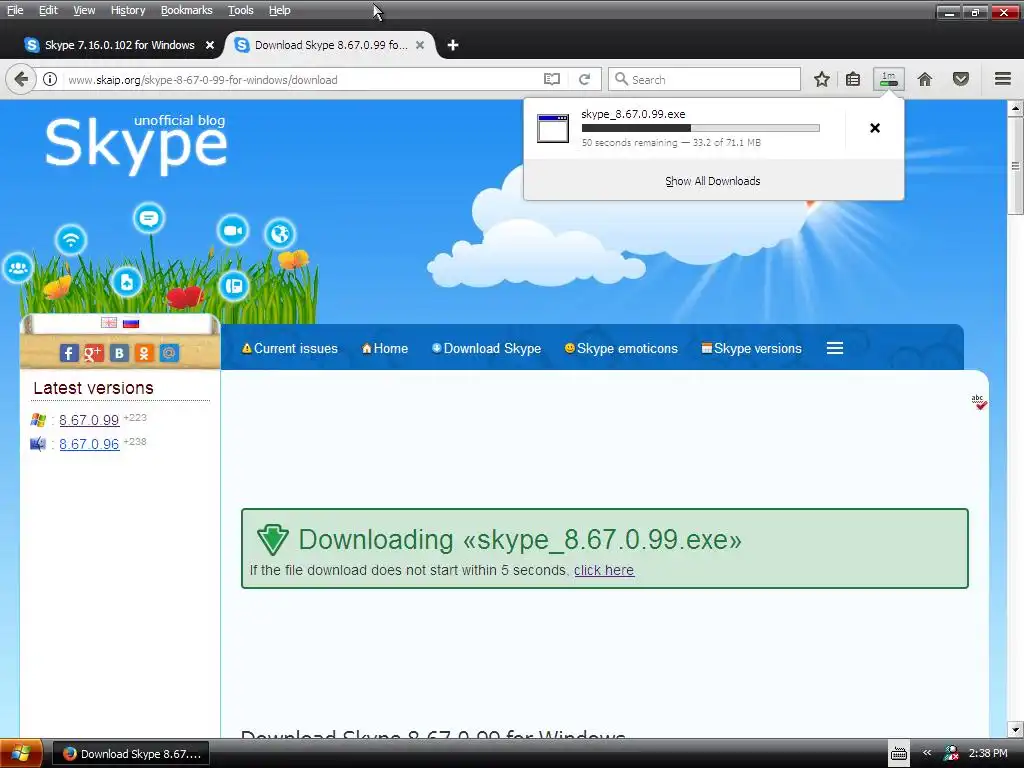Click the browser Back arrow button
Viewport: 1024px width, 768px height.
(x=21, y=80)
